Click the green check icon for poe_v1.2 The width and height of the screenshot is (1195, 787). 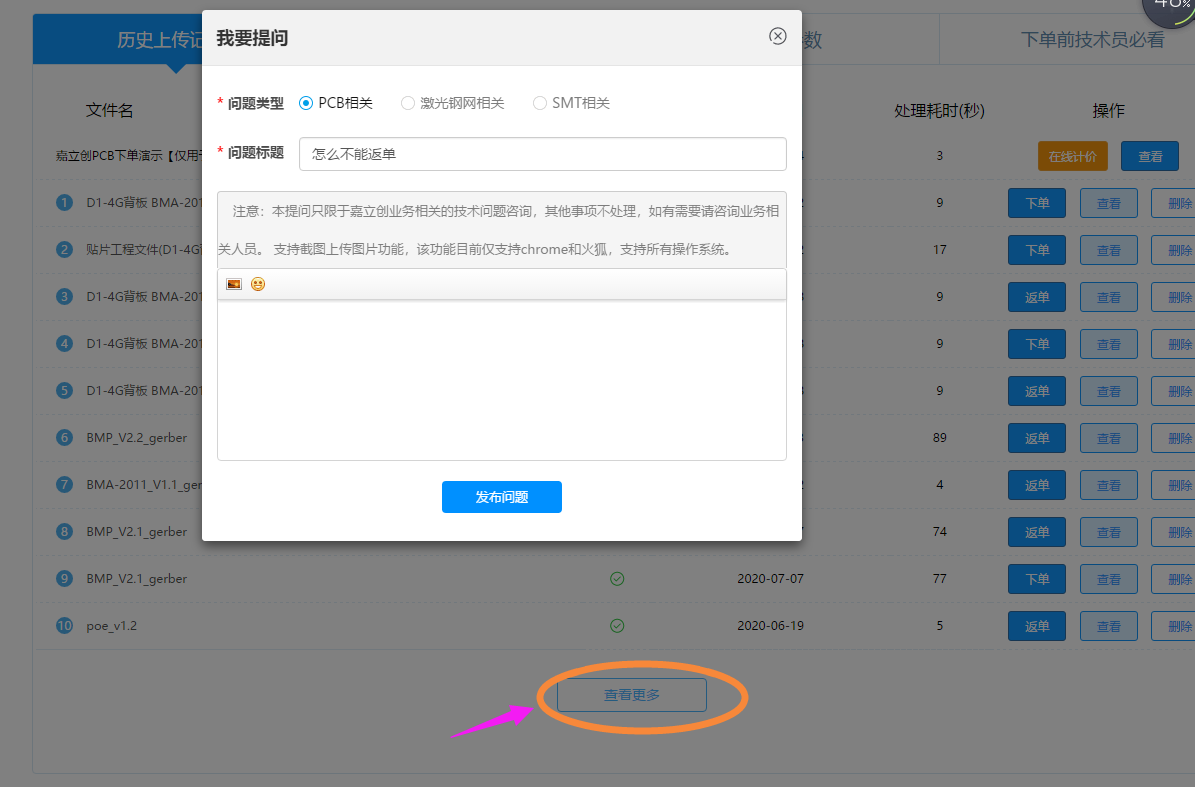617,625
